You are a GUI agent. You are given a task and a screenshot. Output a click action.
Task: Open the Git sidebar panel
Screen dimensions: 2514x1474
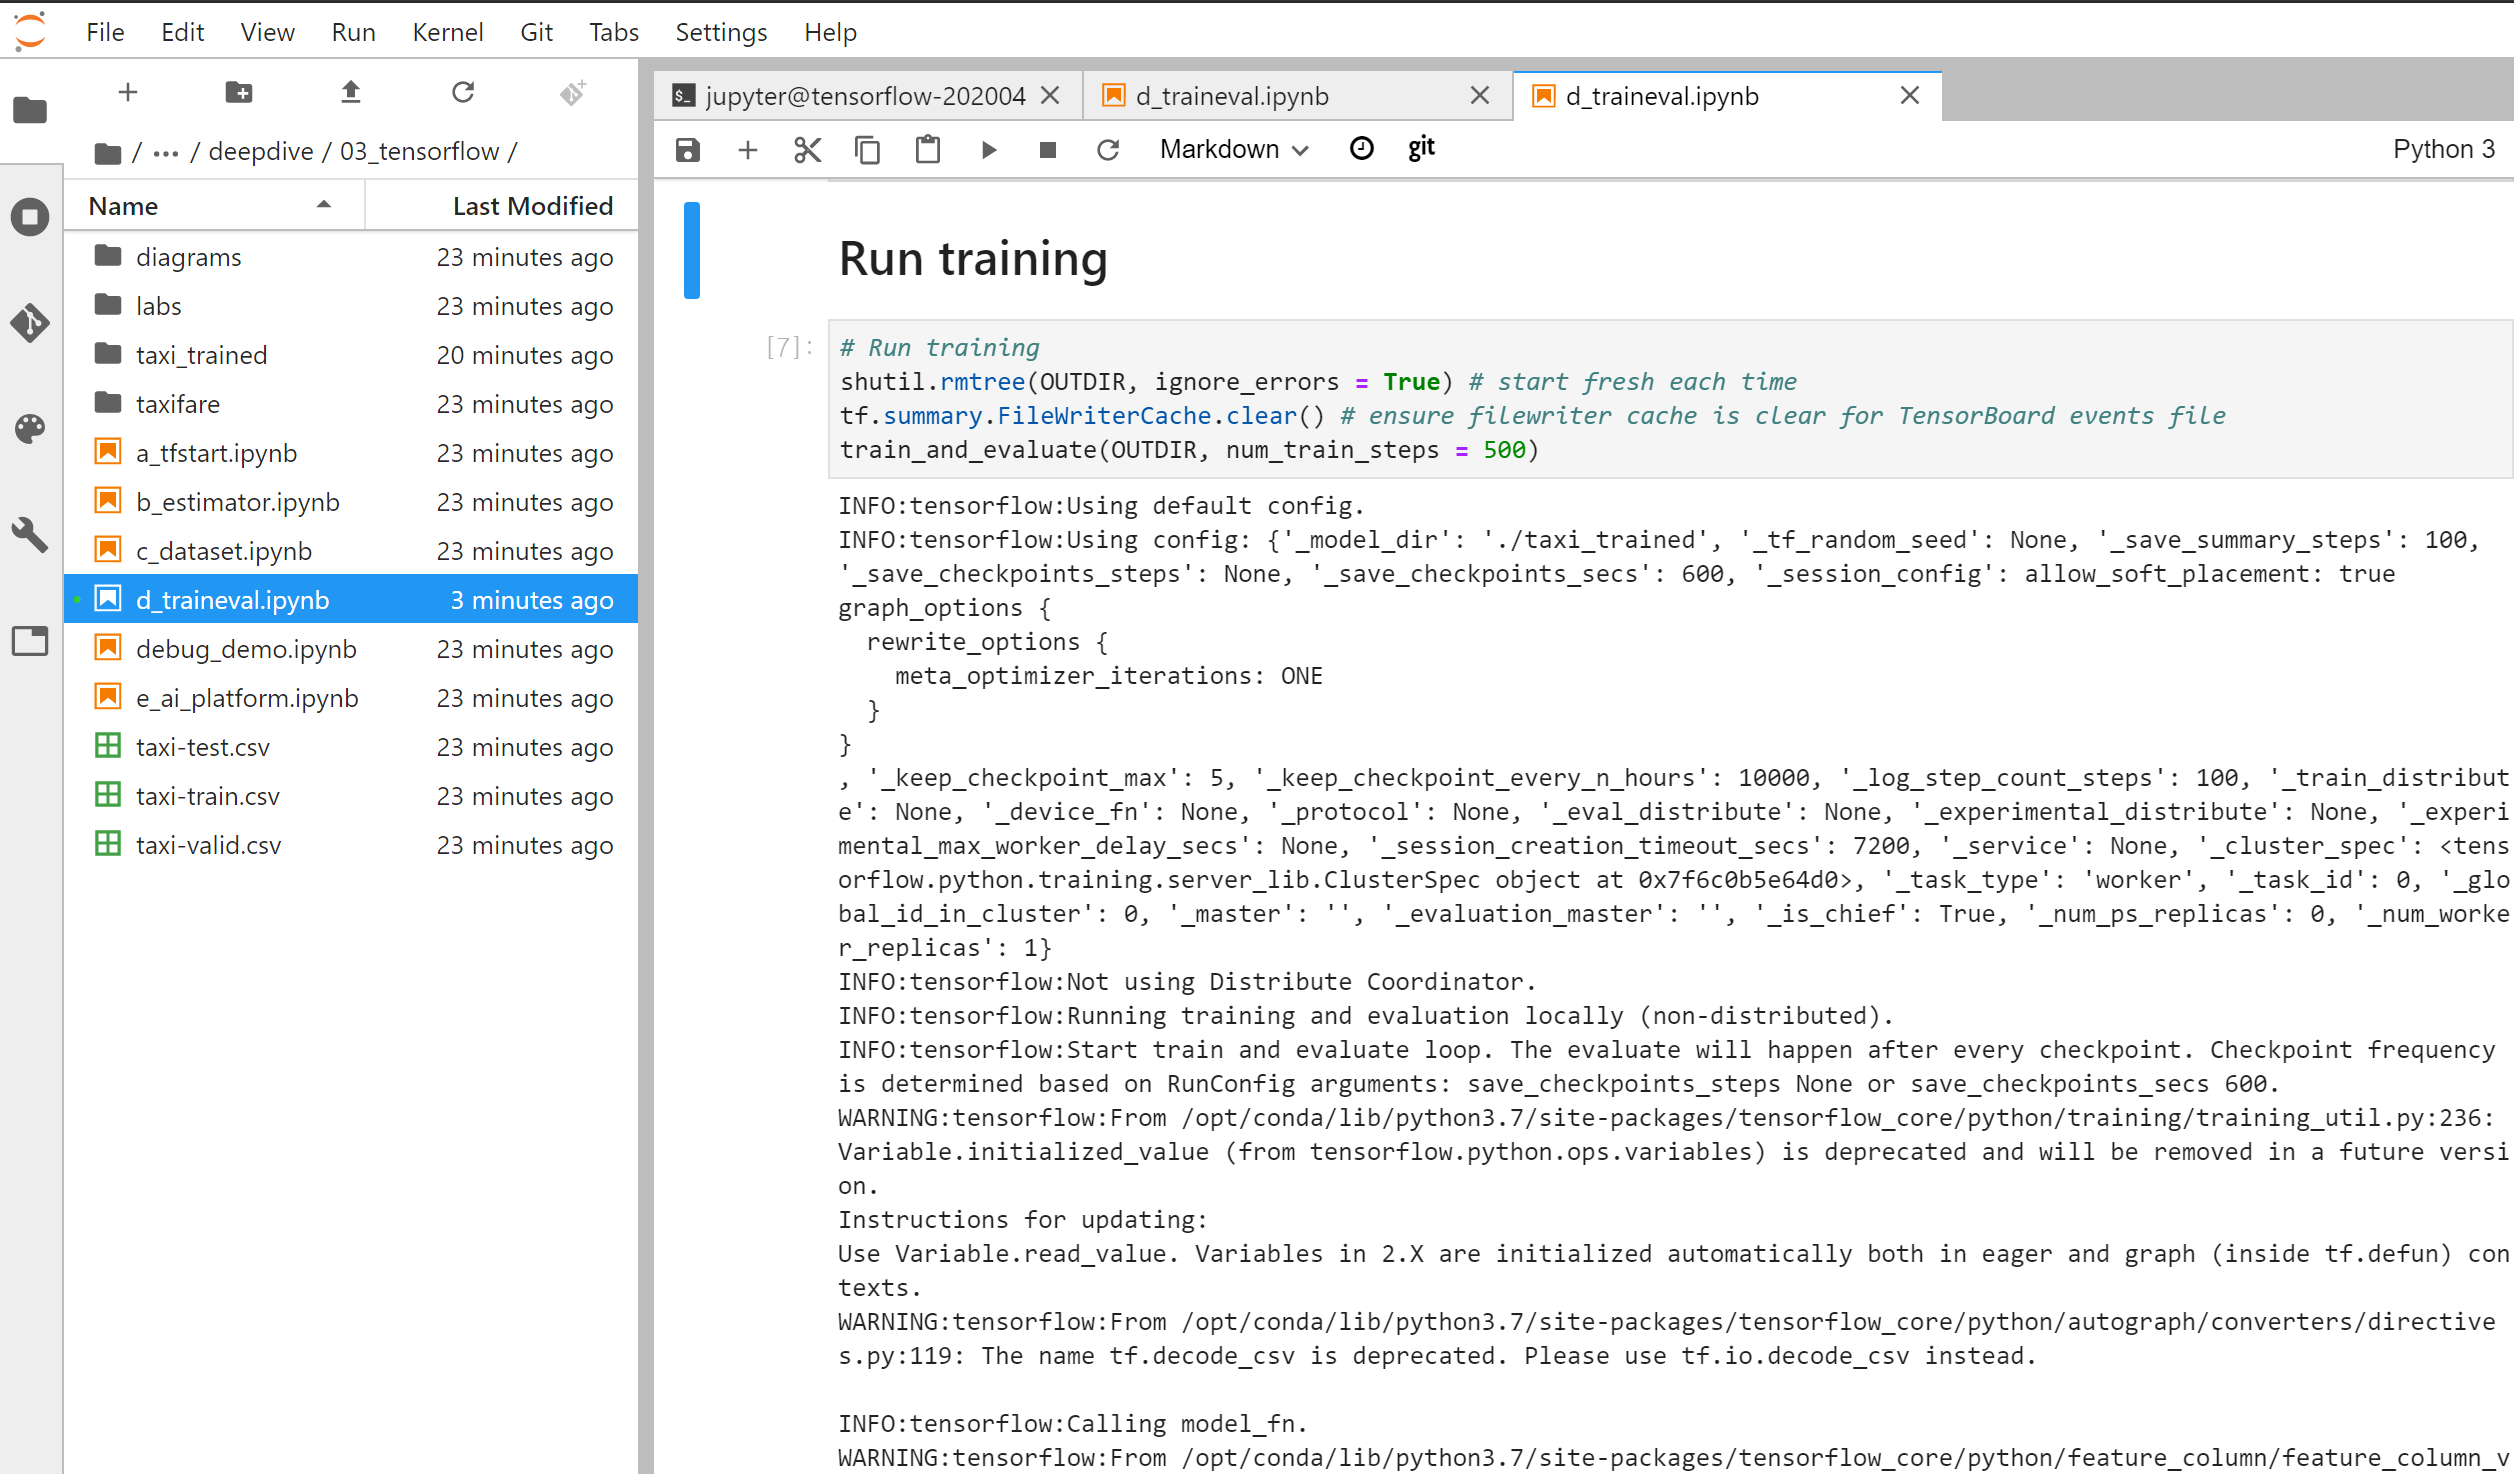(x=30, y=322)
